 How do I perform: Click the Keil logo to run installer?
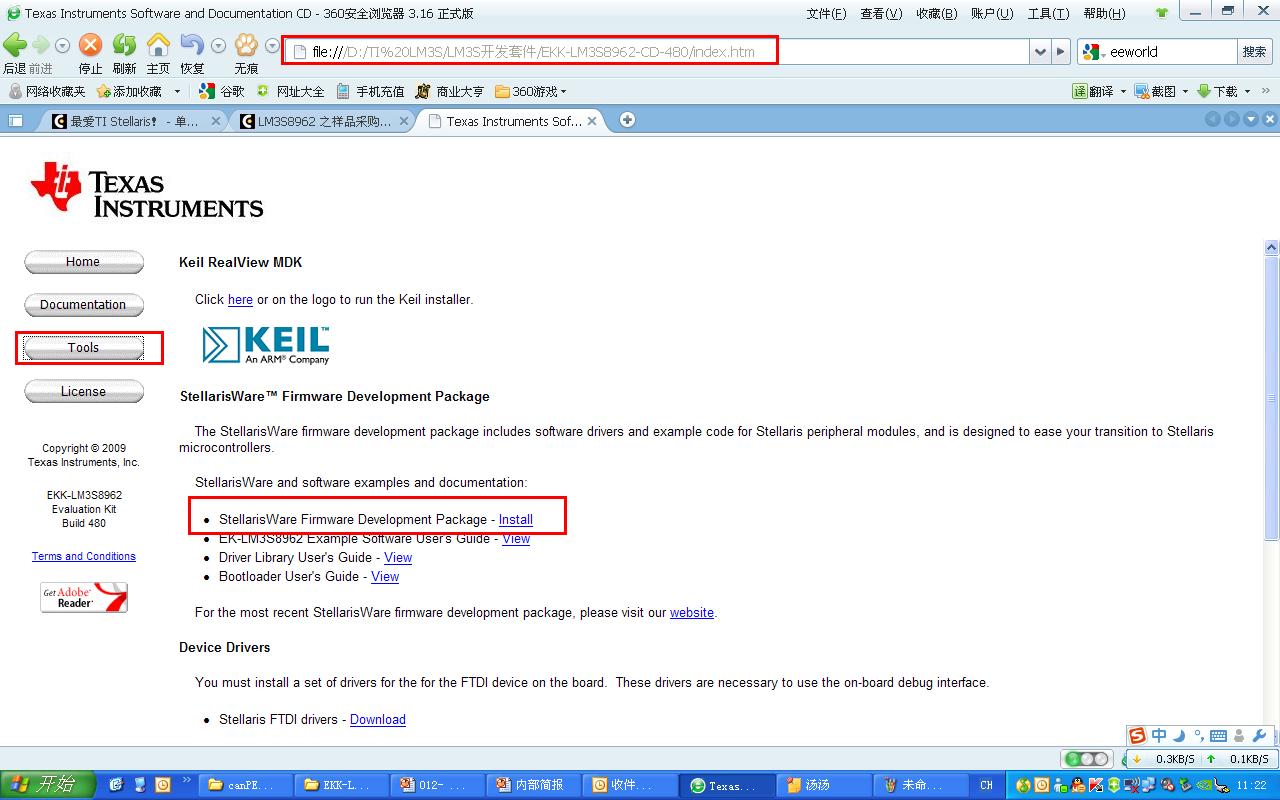tap(265, 345)
